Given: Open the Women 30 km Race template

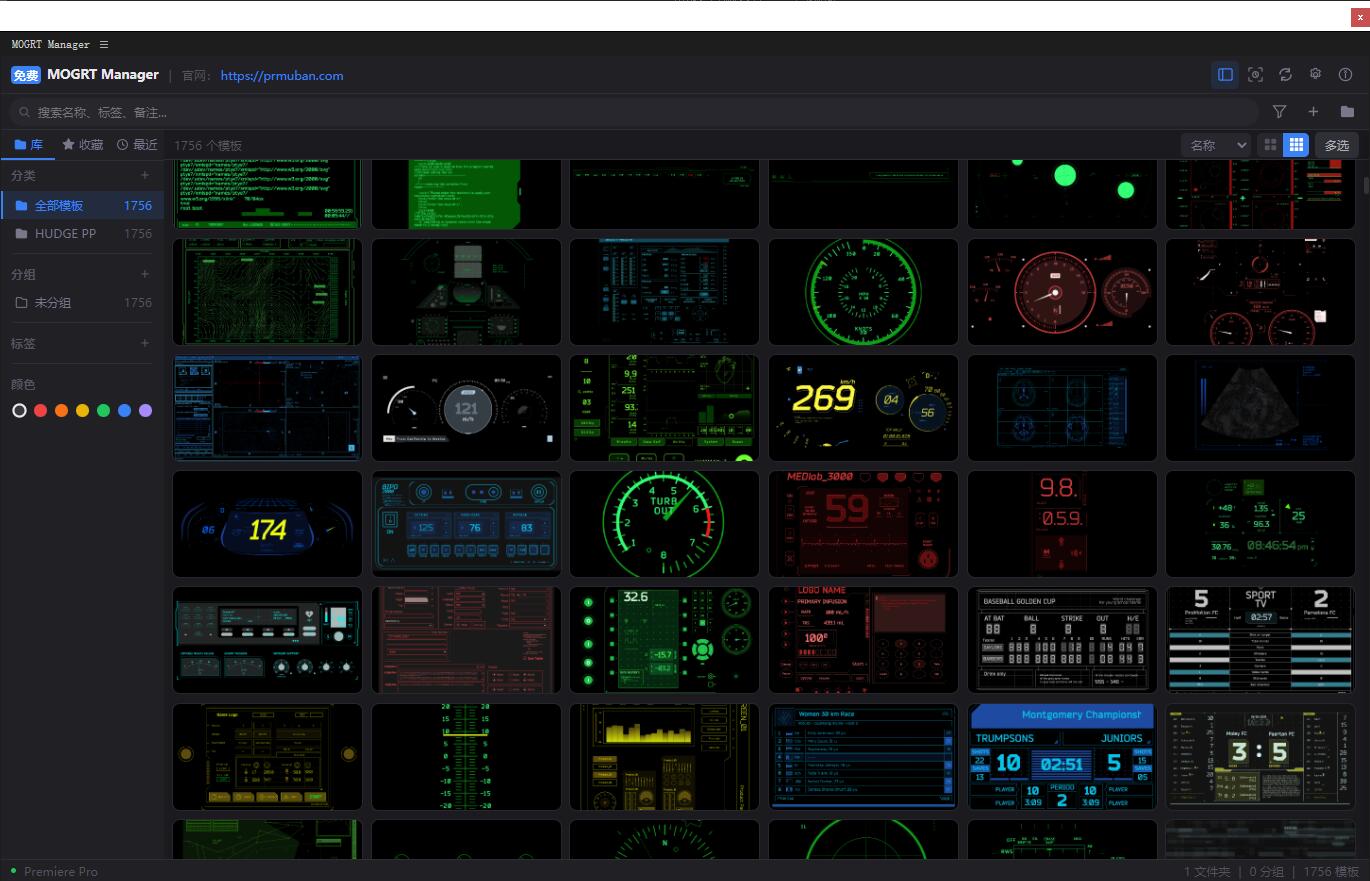Looking at the screenshot, I should pyautogui.click(x=863, y=757).
